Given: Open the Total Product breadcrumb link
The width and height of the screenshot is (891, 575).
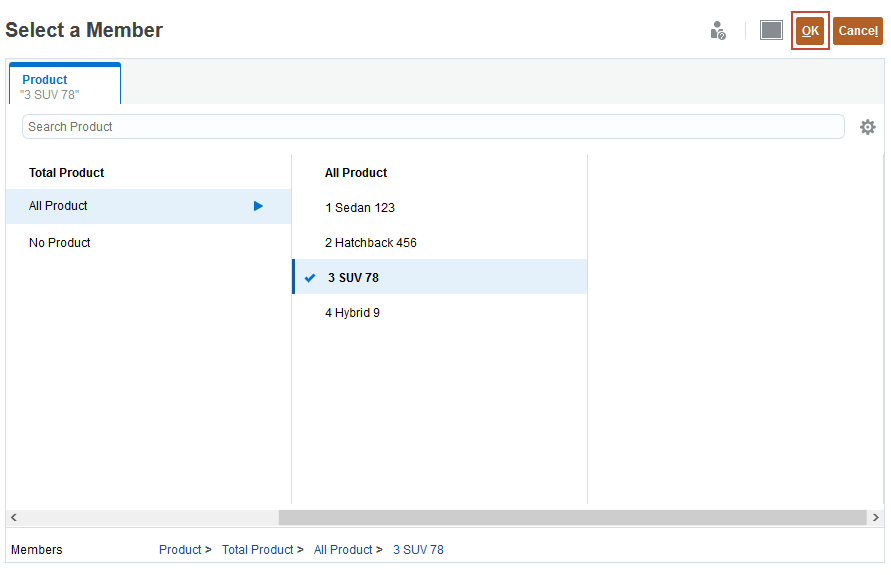Looking at the screenshot, I should (x=257, y=550).
